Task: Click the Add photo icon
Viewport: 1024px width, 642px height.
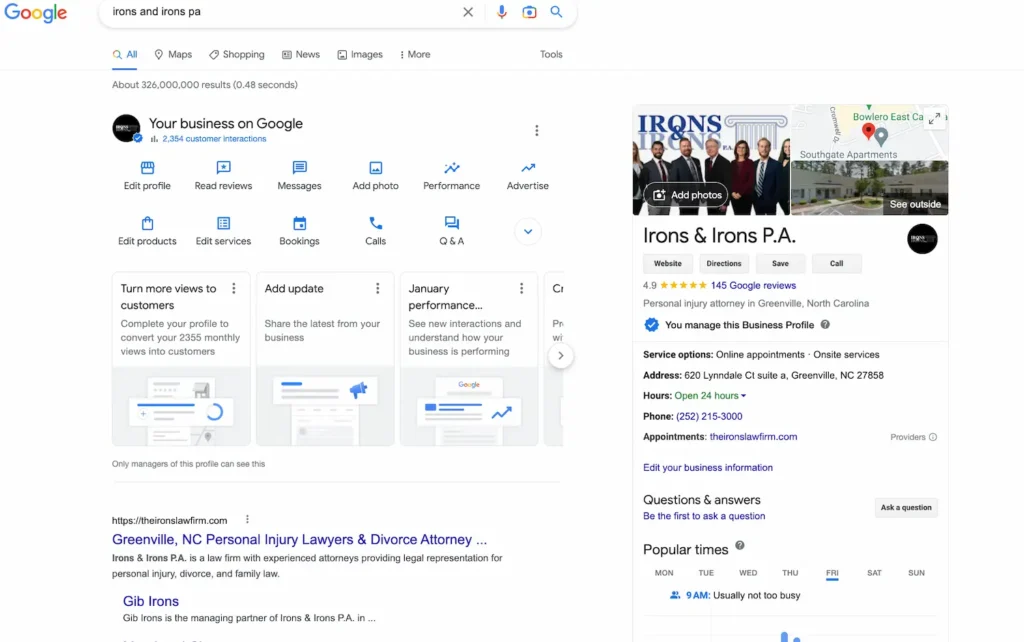Action: point(375,168)
